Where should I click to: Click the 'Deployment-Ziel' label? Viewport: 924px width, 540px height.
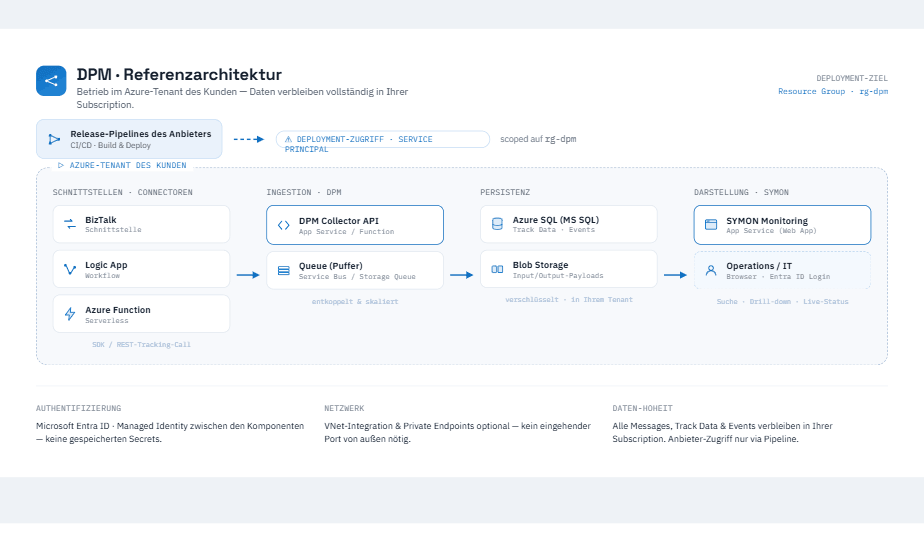tap(852, 78)
